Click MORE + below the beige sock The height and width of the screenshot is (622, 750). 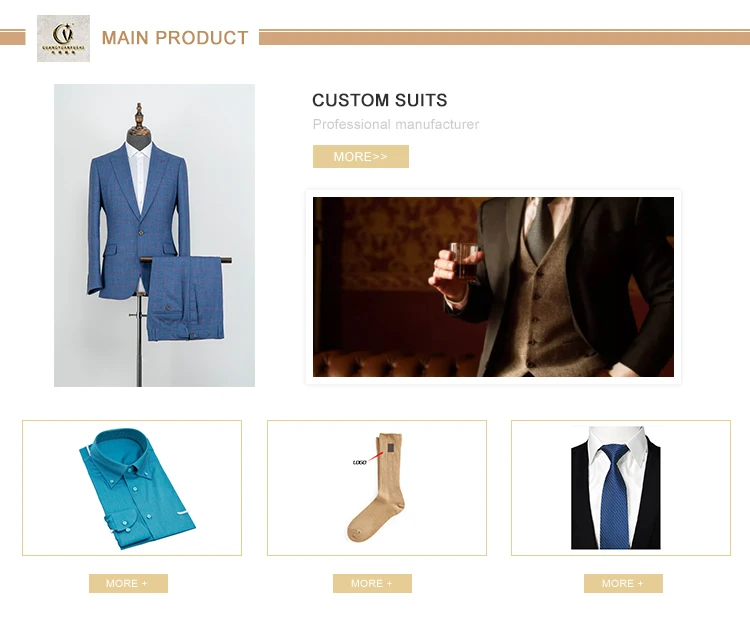[372, 583]
